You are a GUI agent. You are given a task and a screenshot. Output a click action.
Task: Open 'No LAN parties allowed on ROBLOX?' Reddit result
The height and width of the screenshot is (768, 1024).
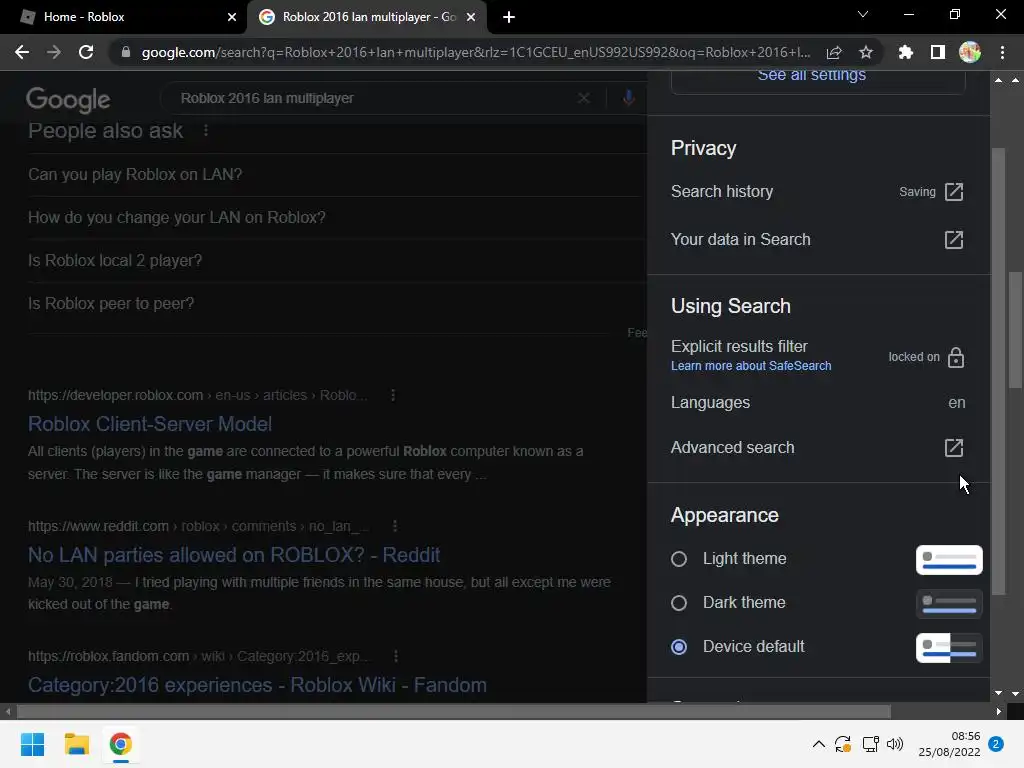tap(234, 554)
